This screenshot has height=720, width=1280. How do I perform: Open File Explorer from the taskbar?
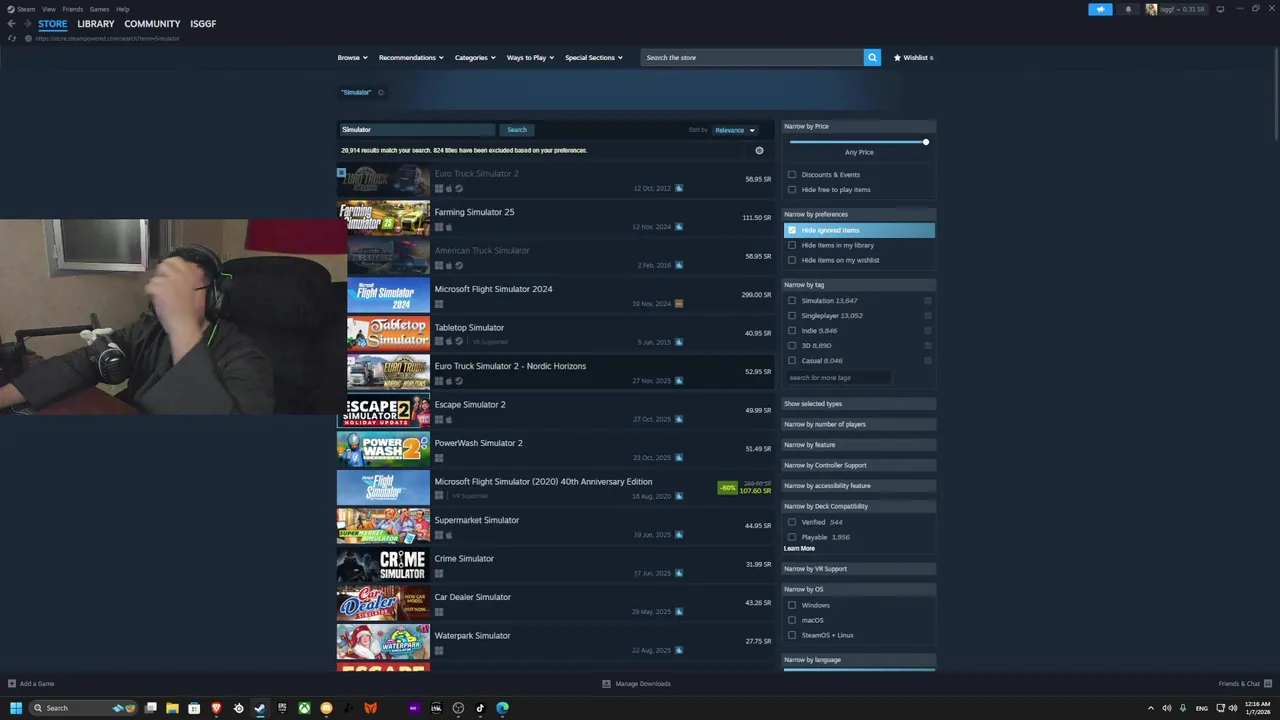172,708
